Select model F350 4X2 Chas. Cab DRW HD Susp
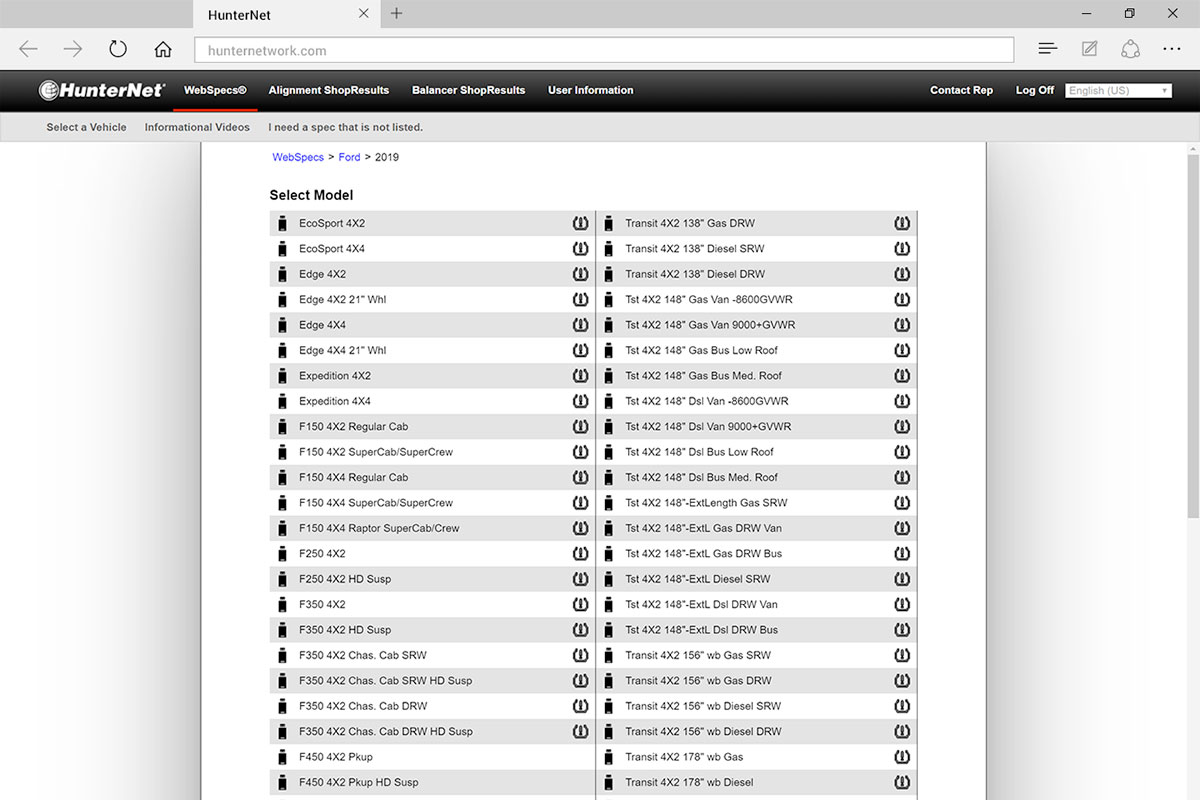Image resolution: width=1200 pixels, height=800 pixels. tap(386, 731)
